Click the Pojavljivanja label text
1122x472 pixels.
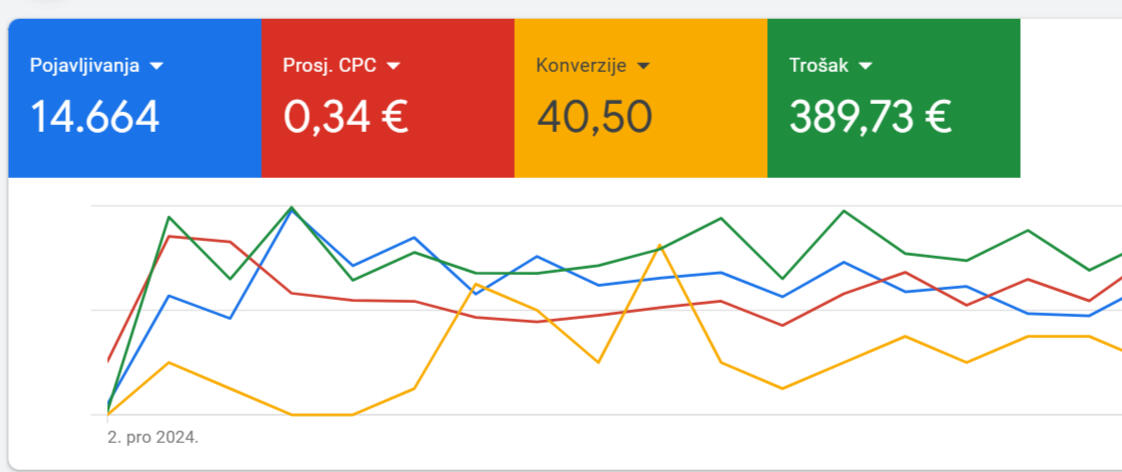(86, 66)
